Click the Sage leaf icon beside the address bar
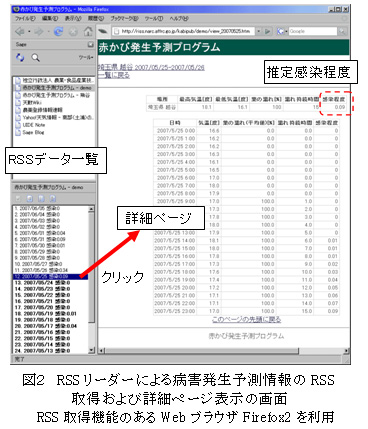Image resolution: width=368 pixels, height=429 pixels. pyautogui.click(x=103, y=31)
